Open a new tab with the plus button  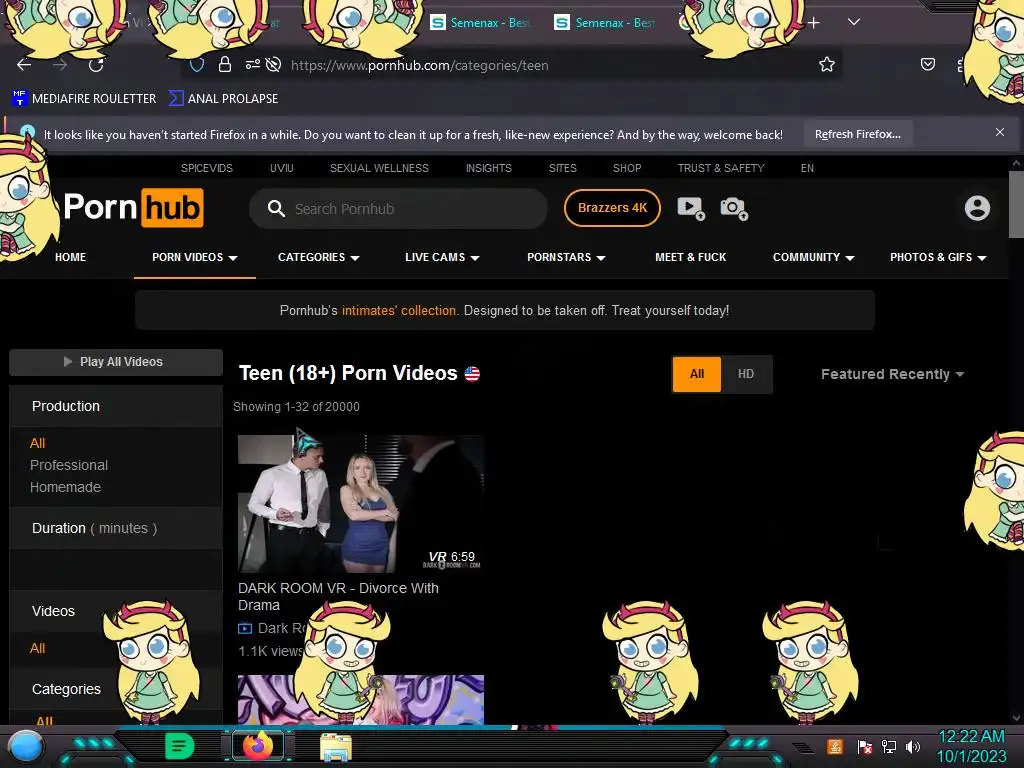(814, 23)
